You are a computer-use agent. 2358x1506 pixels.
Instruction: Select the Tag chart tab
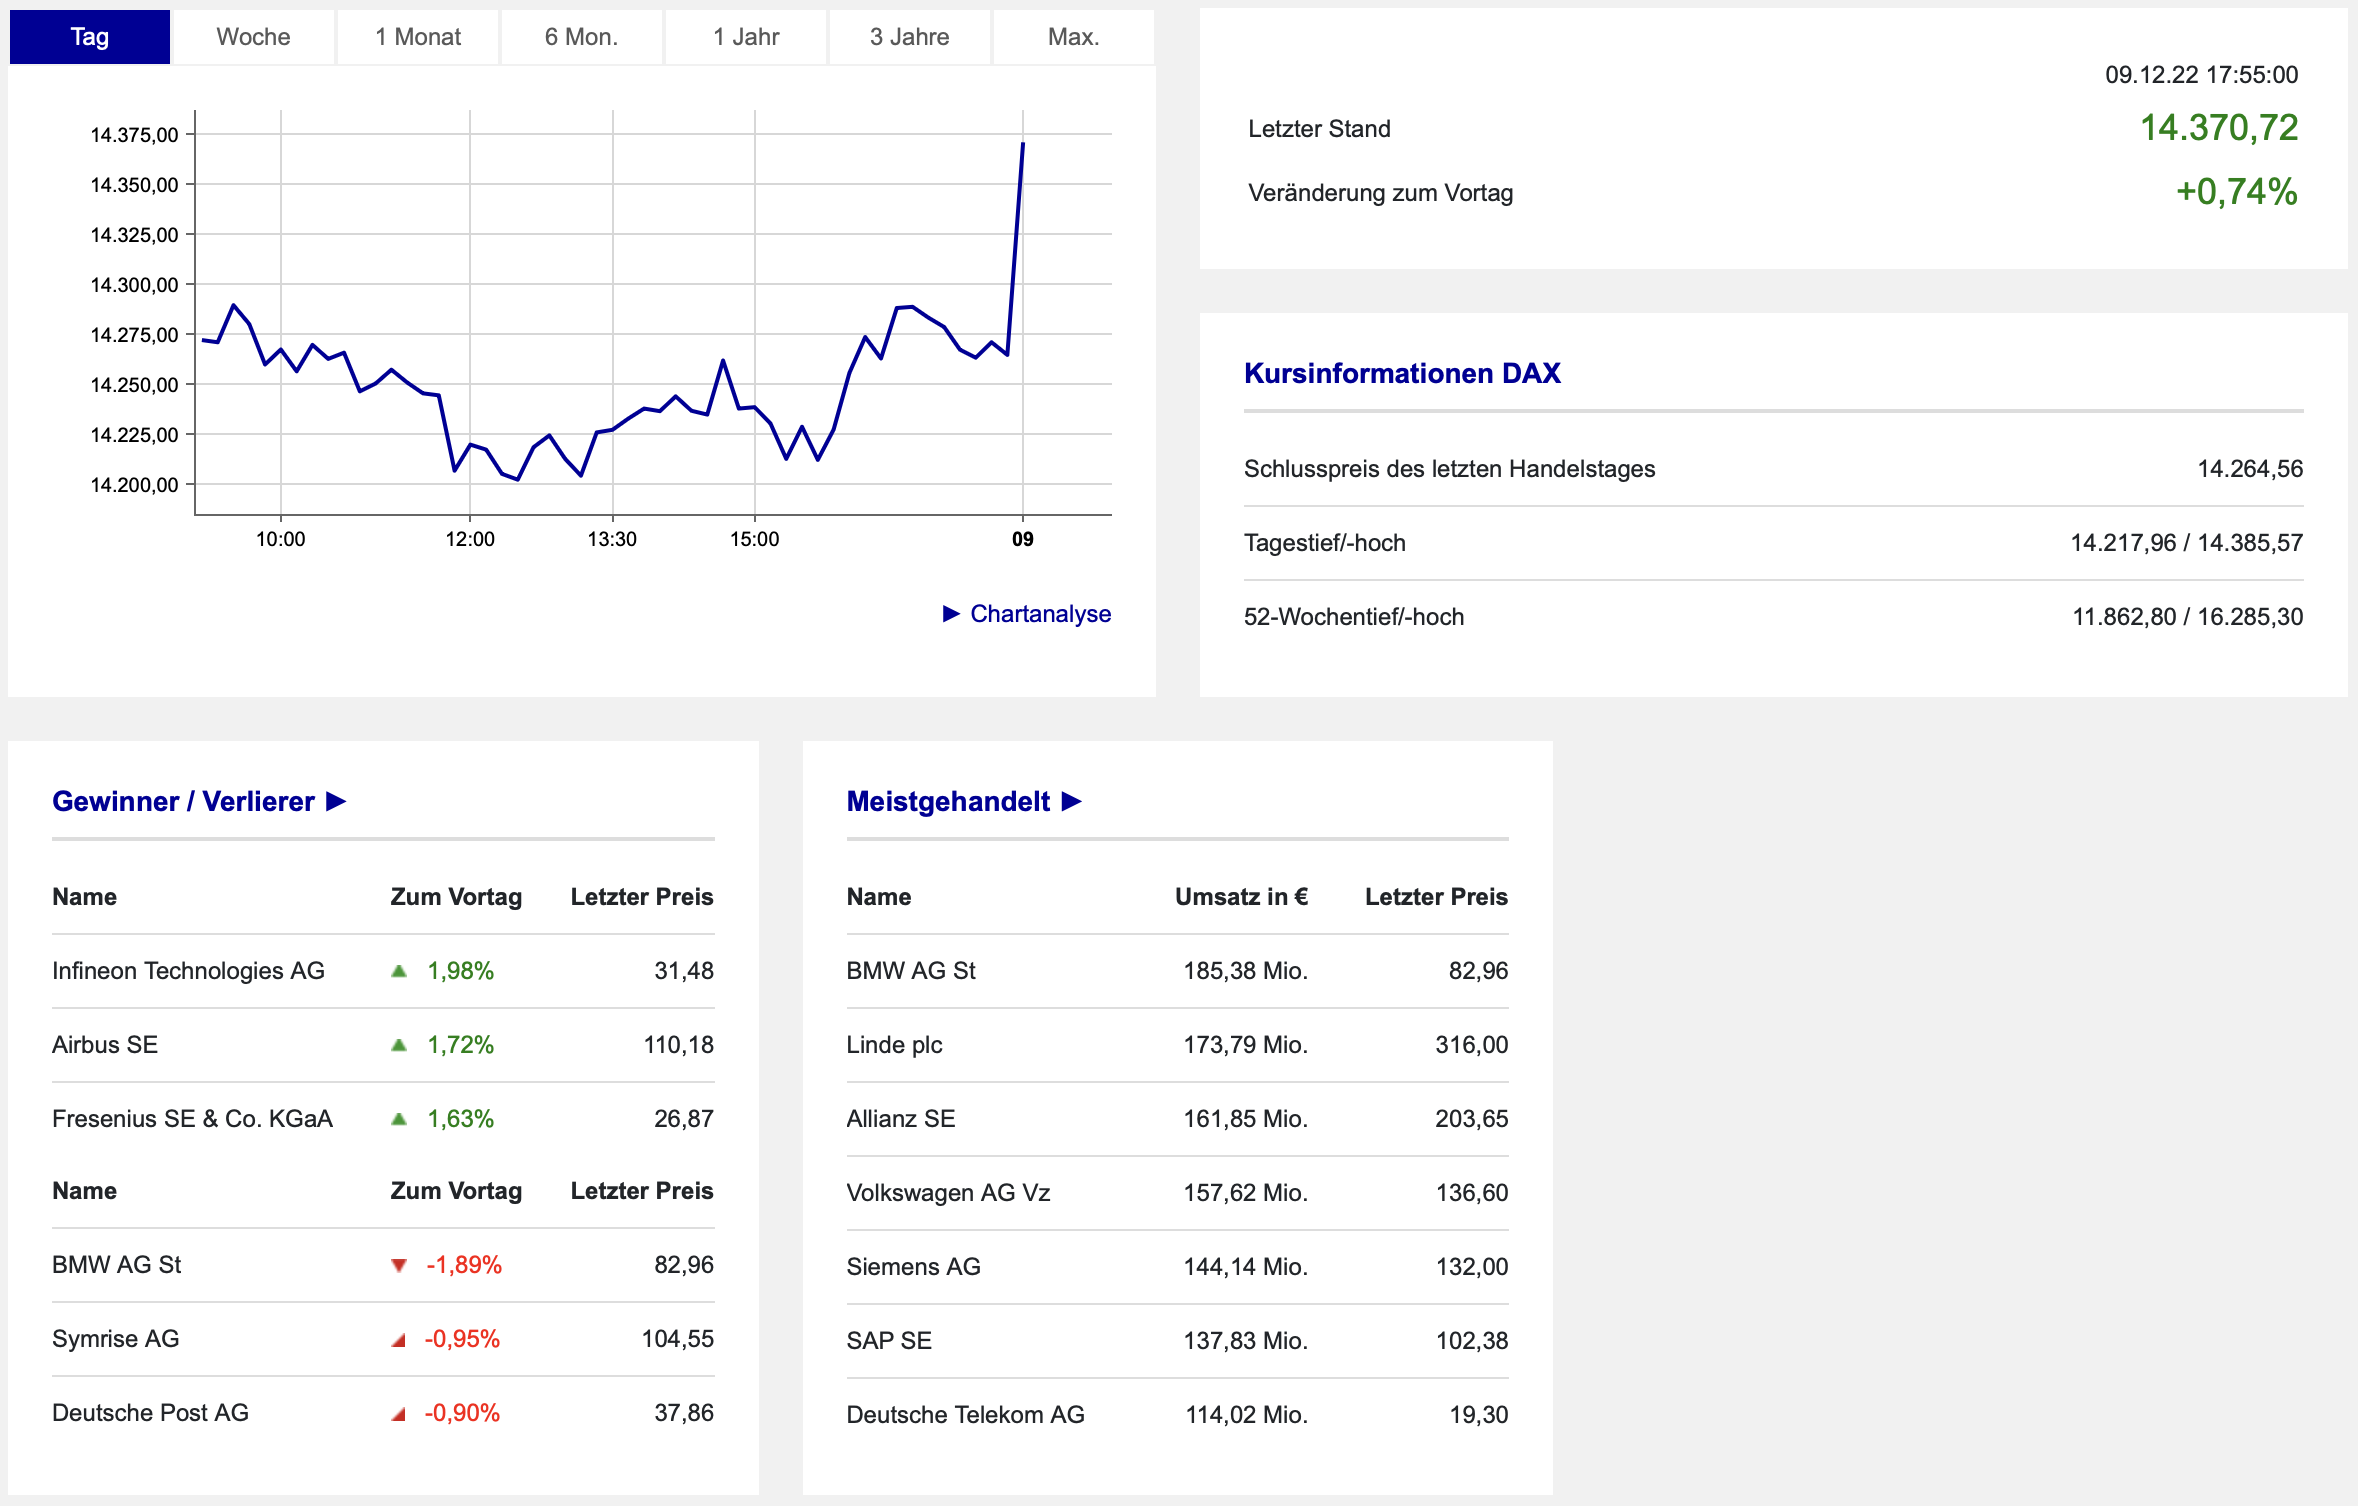pyautogui.click(x=89, y=37)
